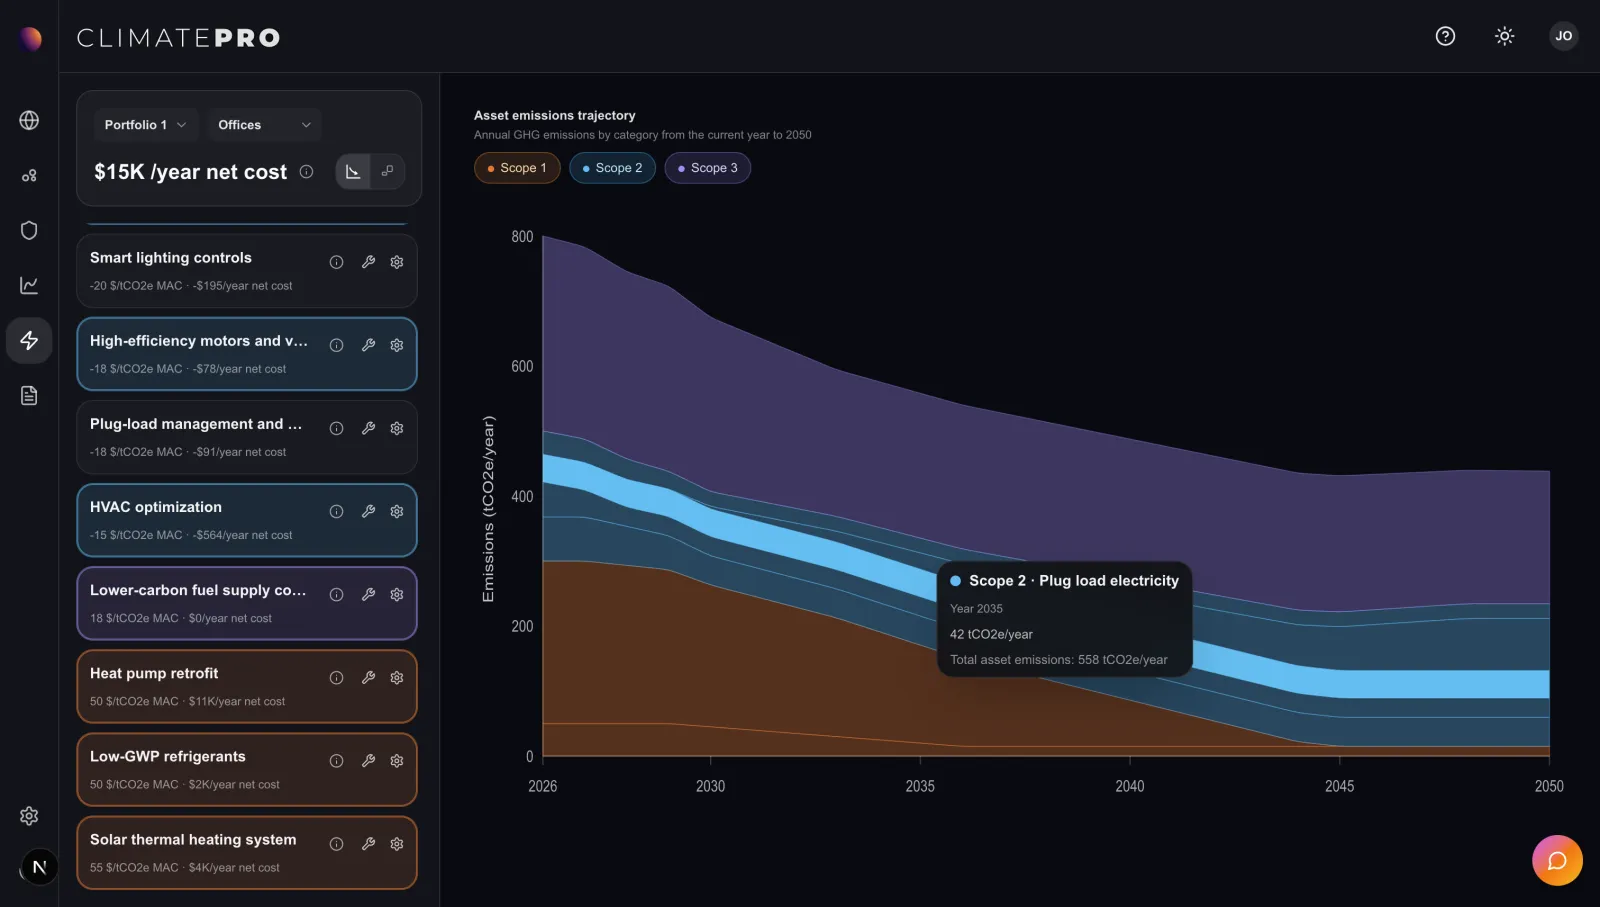The height and width of the screenshot is (907, 1600).
Task: Open the shield risk icon in sidebar
Action: [29, 230]
